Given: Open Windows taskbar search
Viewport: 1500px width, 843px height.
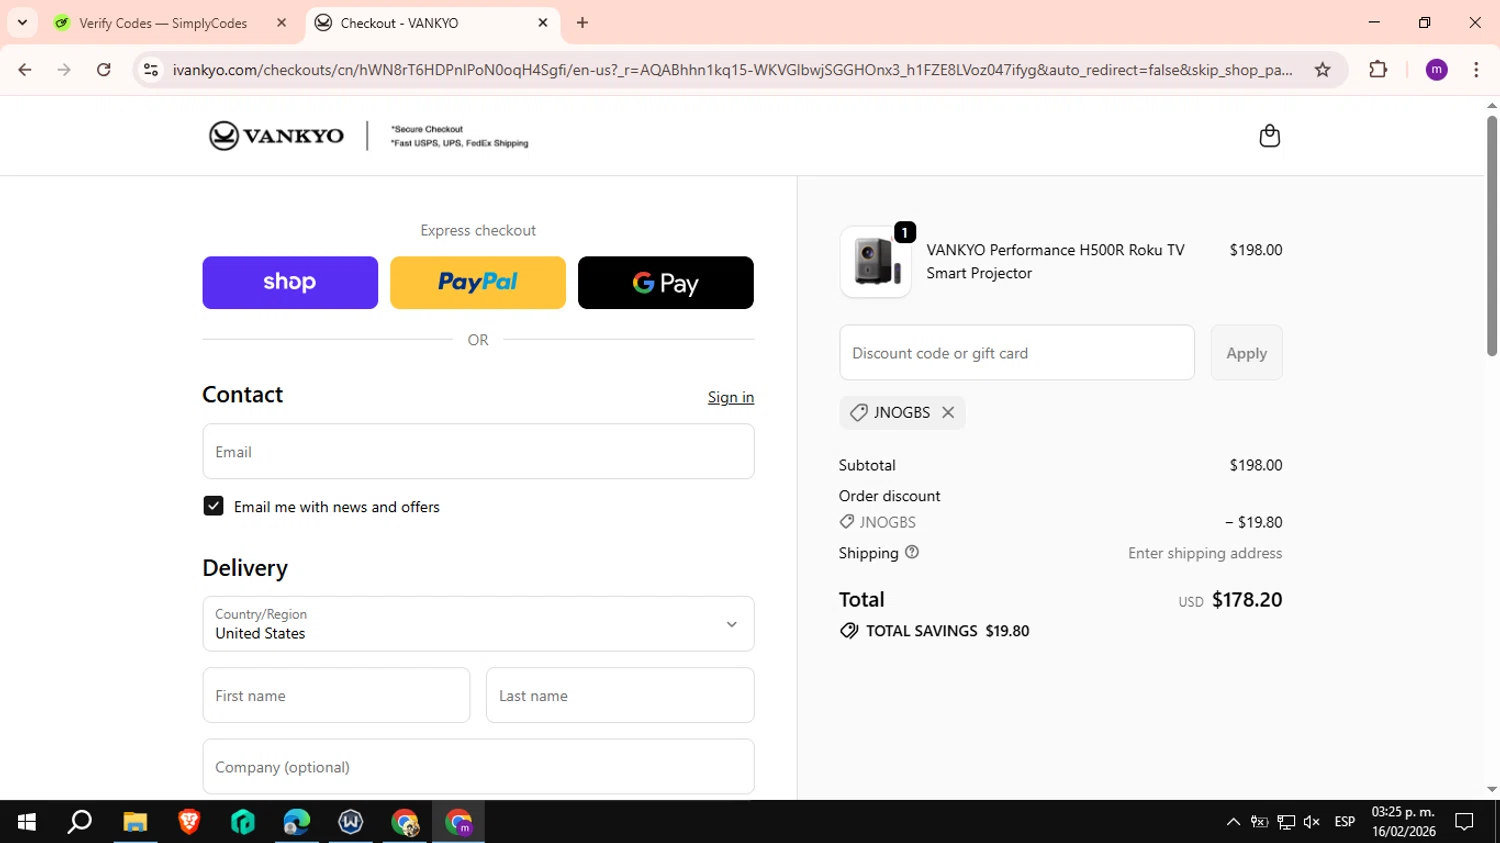Looking at the screenshot, I should [x=80, y=822].
